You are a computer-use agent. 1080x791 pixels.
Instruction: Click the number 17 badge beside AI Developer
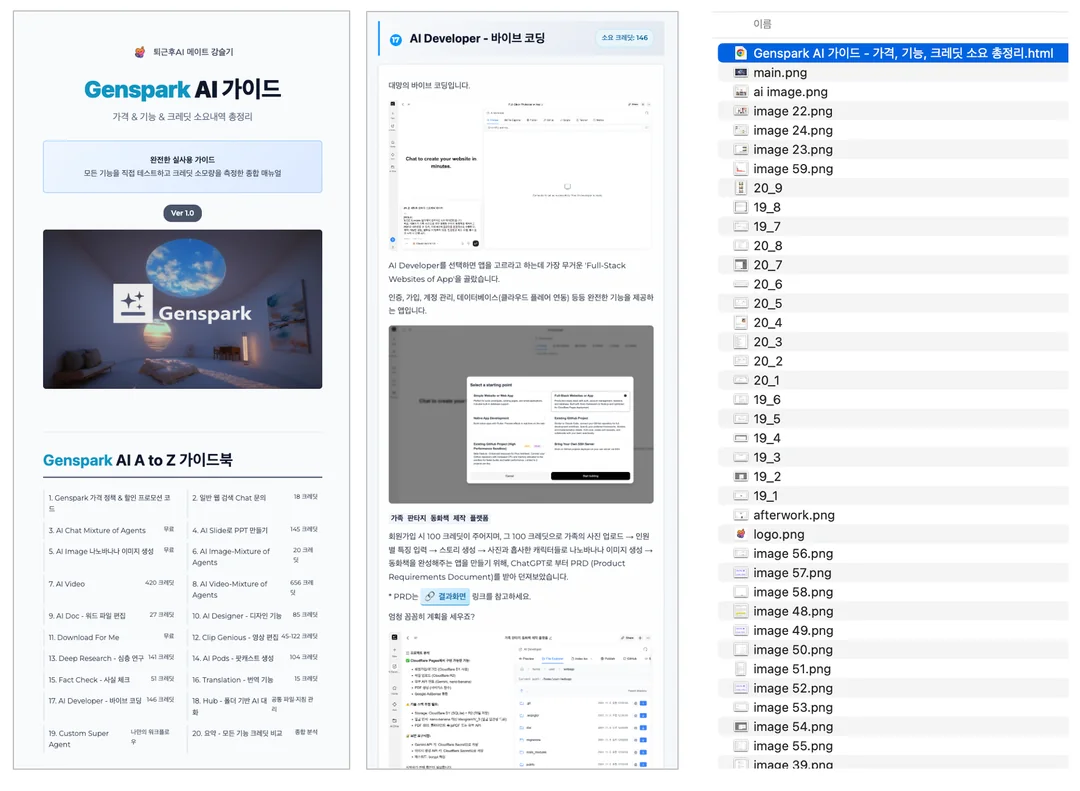pyautogui.click(x=396, y=39)
